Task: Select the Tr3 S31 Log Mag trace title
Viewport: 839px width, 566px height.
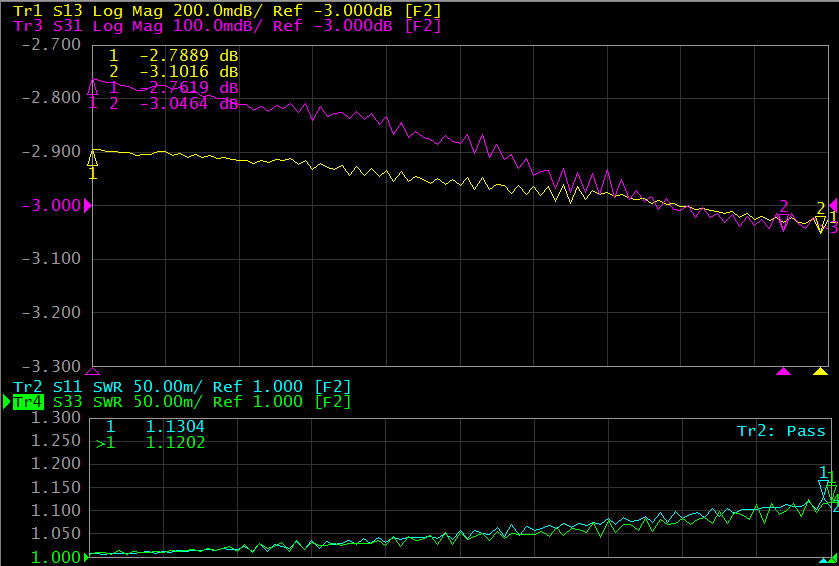Action: 227,26
